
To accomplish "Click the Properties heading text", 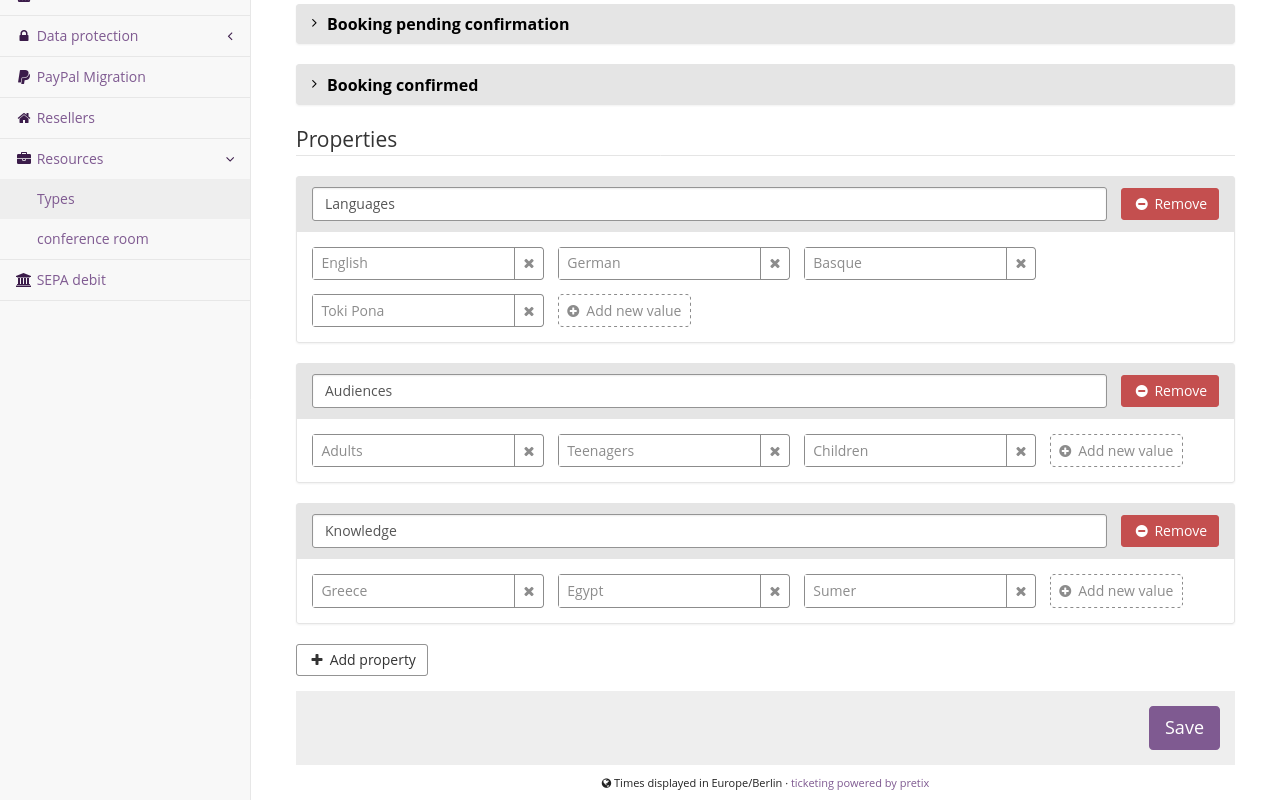I will pos(346,139).
